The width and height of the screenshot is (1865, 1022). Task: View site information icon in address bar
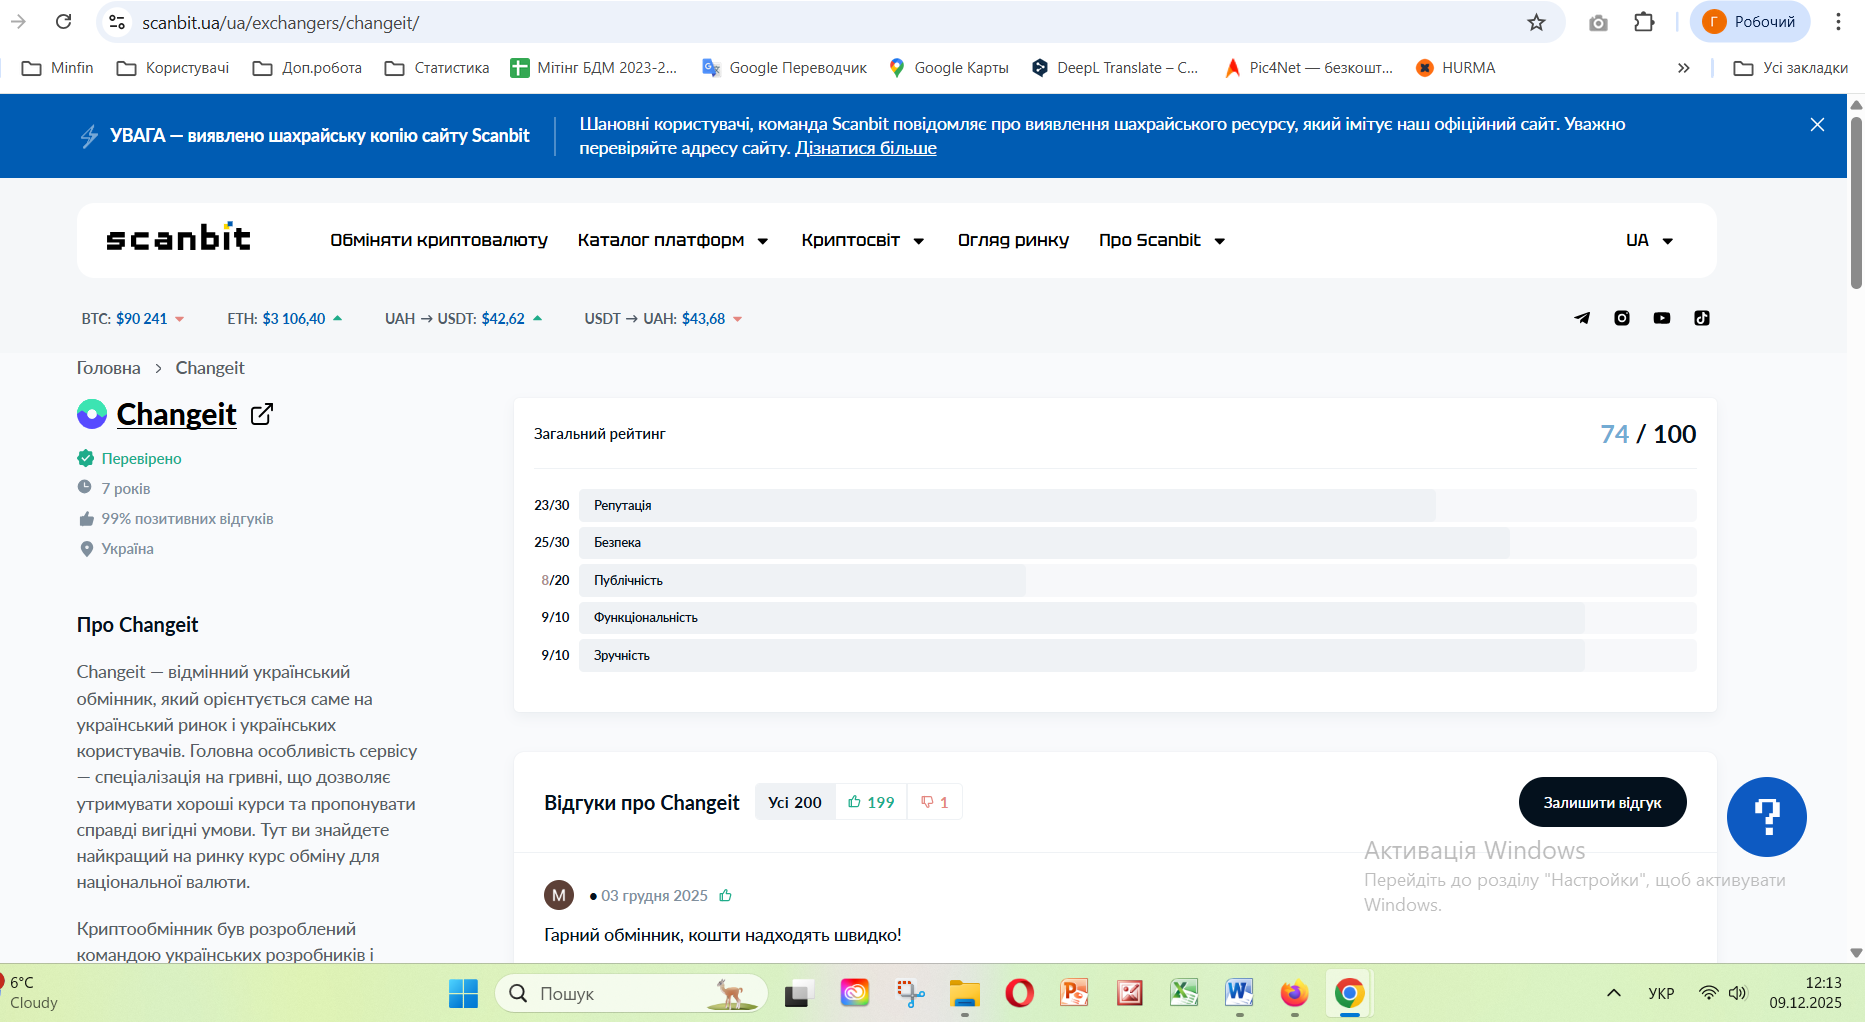(117, 22)
